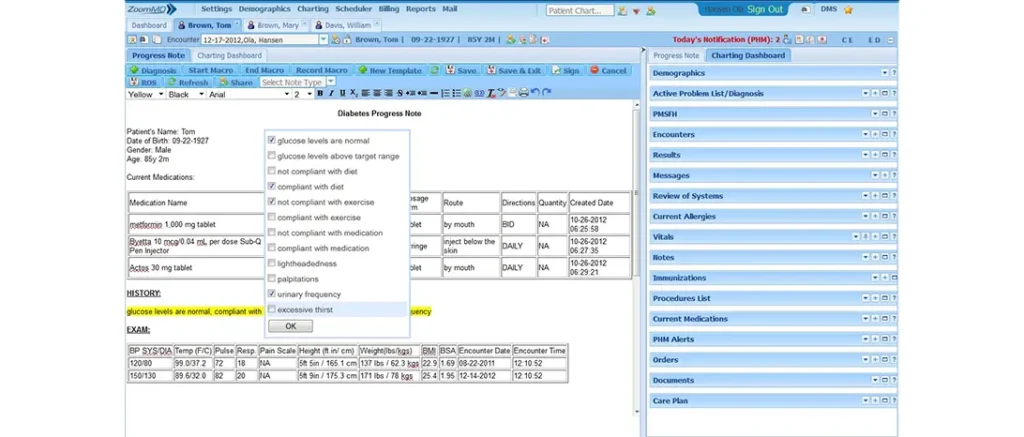Check 'not compliant with diet'
Viewport: 1024px width, 437px height.
click(x=272, y=171)
